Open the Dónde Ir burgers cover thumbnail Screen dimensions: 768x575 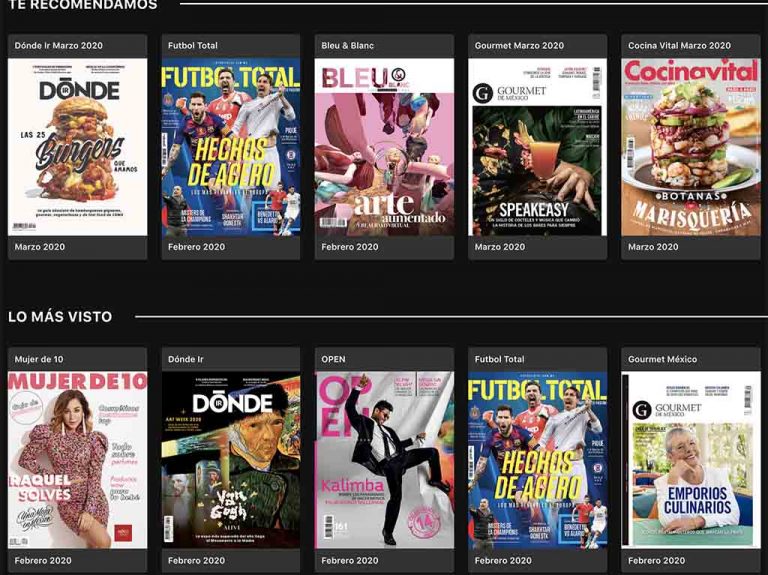(x=77, y=147)
